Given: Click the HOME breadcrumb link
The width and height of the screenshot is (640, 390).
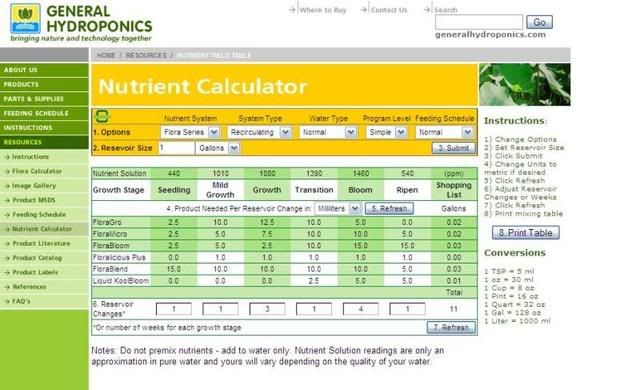Looking at the screenshot, I should pyautogui.click(x=106, y=55).
